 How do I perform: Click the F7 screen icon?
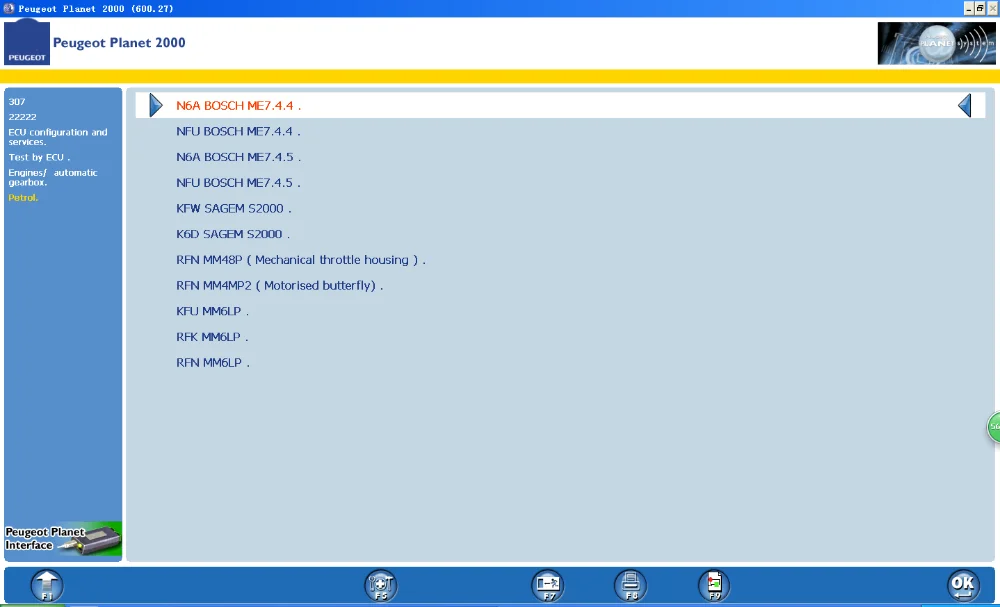(548, 585)
